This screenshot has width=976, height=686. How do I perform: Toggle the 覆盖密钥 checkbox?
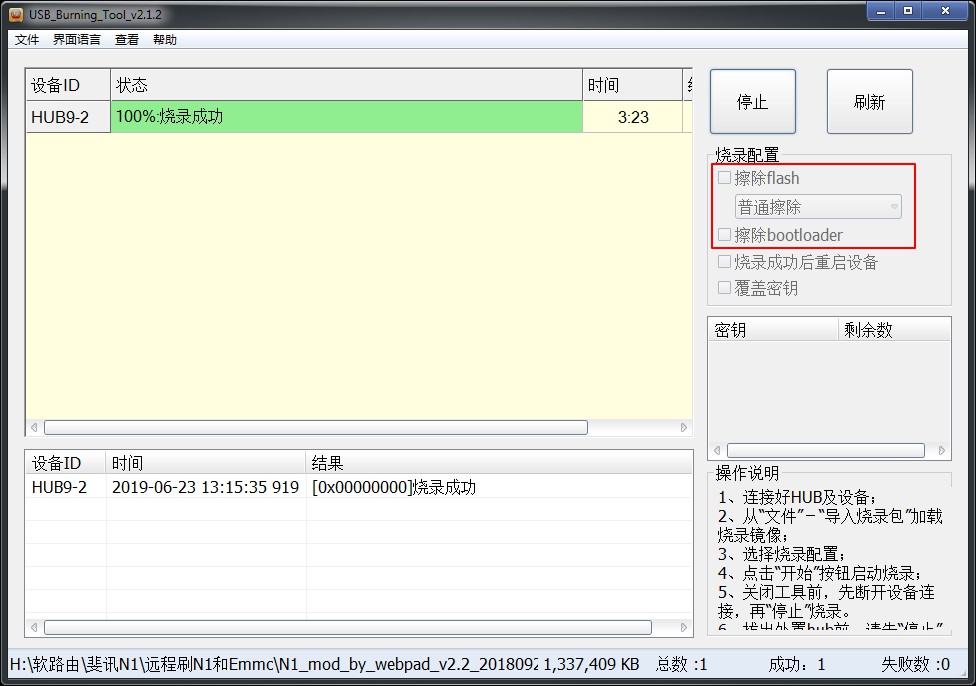tap(724, 288)
